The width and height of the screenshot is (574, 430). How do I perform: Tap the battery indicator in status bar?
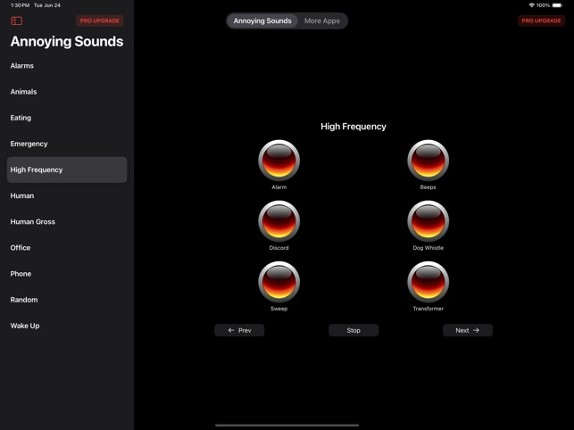pos(557,5)
